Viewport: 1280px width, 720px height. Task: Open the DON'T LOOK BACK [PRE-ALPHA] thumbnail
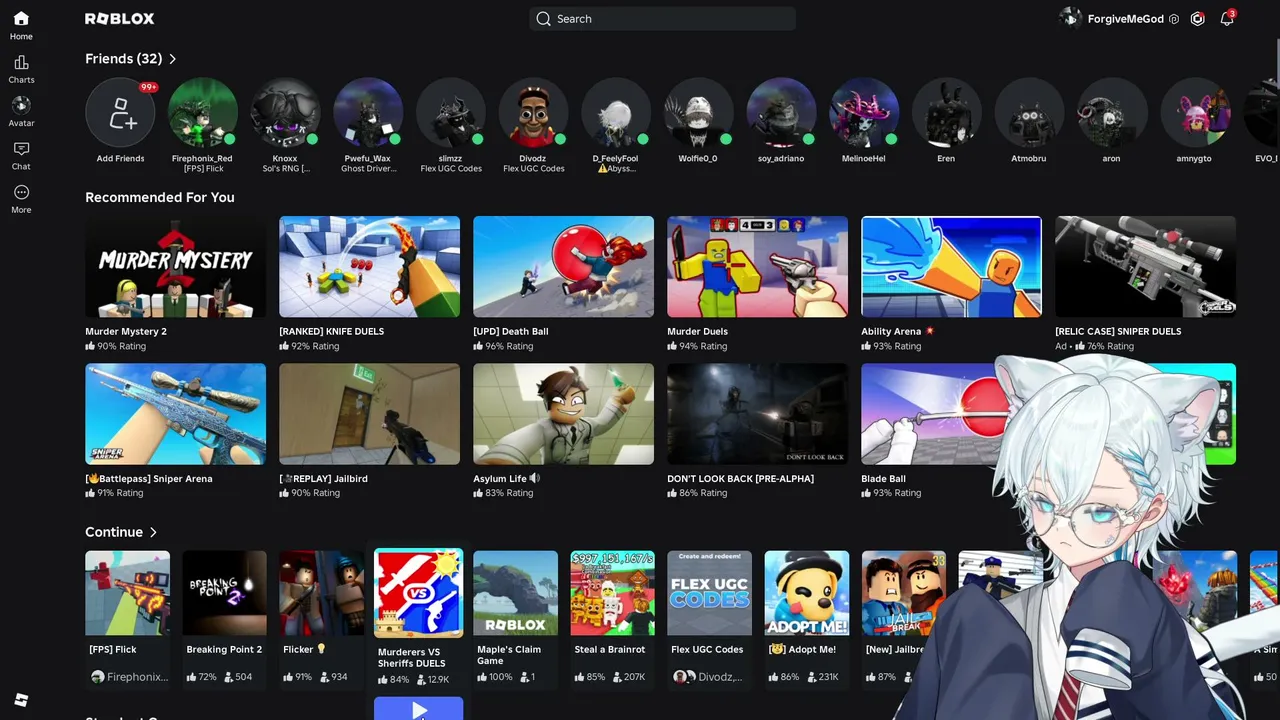click(x=757, y=414)
